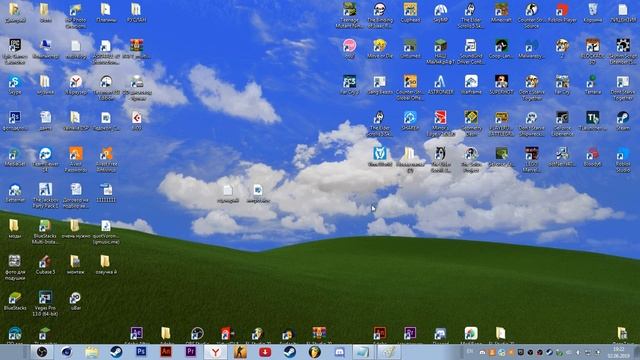Open the Teenage Mutant Ninja Turtles shortcut
This screenshot has height=360, width=640.
(x=349, y=16)
